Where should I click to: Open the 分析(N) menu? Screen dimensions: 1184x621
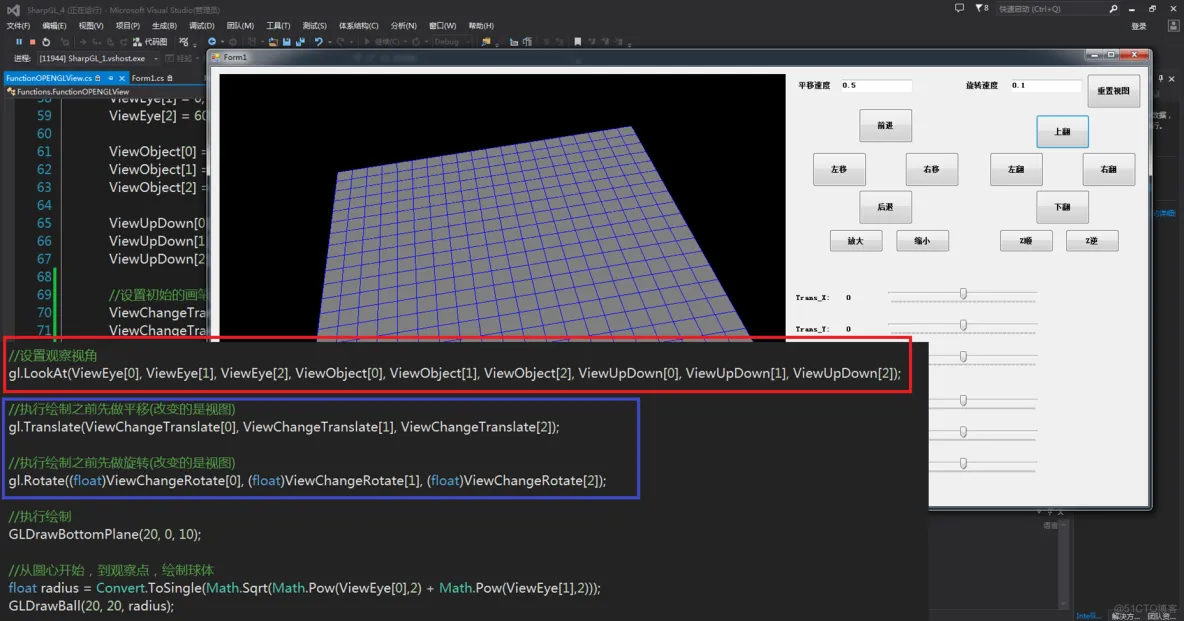click(x=403, y=26)
